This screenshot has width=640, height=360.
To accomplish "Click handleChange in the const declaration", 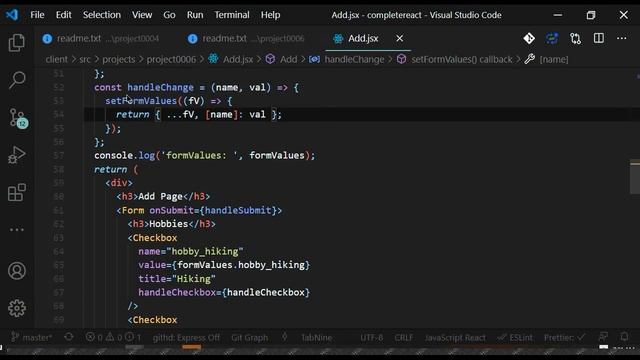I will tap(160, 87).
